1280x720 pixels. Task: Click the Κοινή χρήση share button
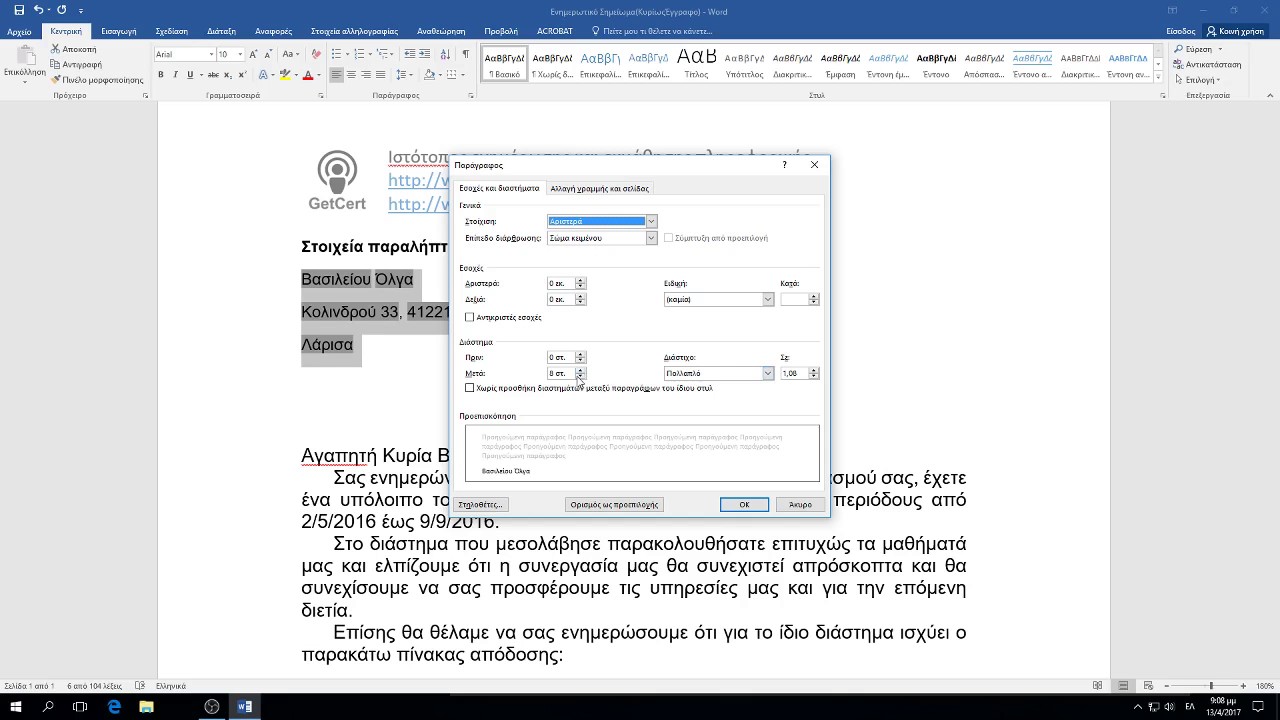pyautogui.click(x=1235, y=31)
